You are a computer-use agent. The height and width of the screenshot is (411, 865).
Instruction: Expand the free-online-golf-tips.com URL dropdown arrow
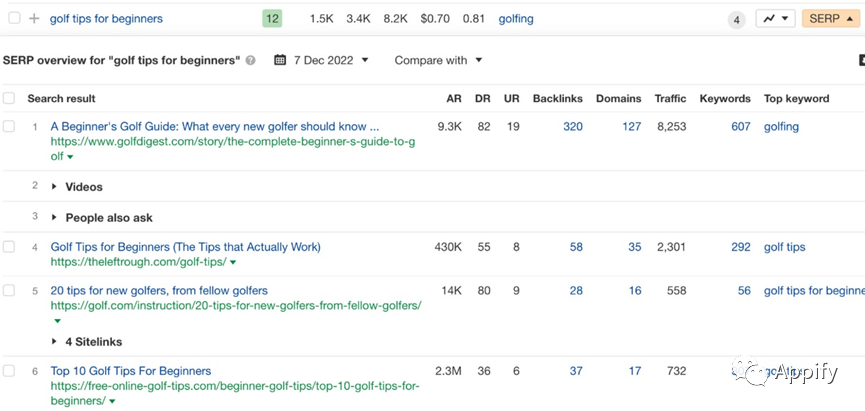coord(113,401)
